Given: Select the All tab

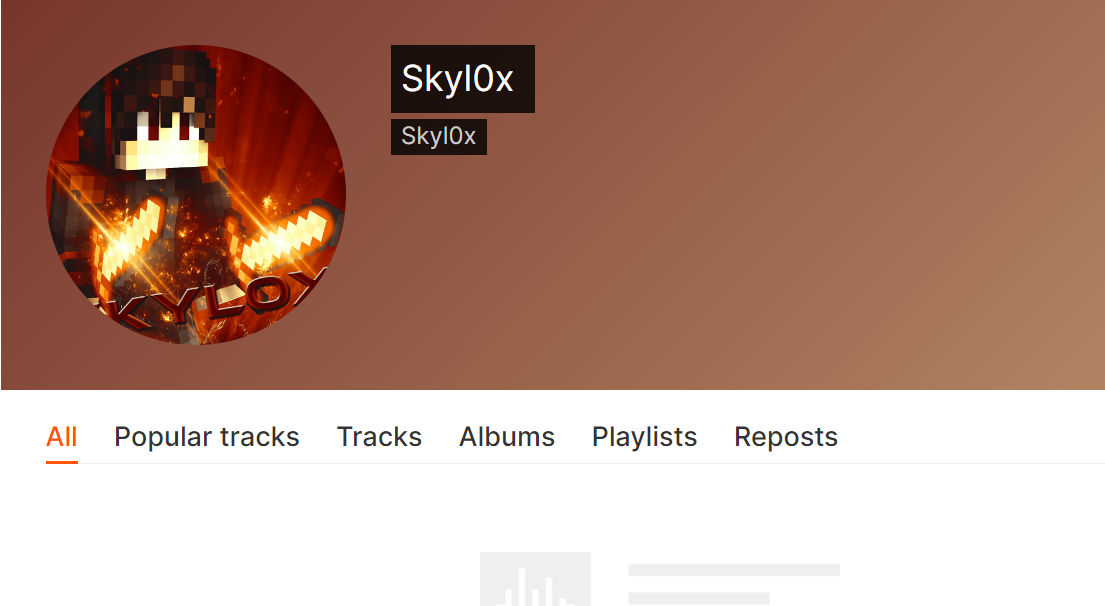Looking at the screenshot, I should 61,437.
